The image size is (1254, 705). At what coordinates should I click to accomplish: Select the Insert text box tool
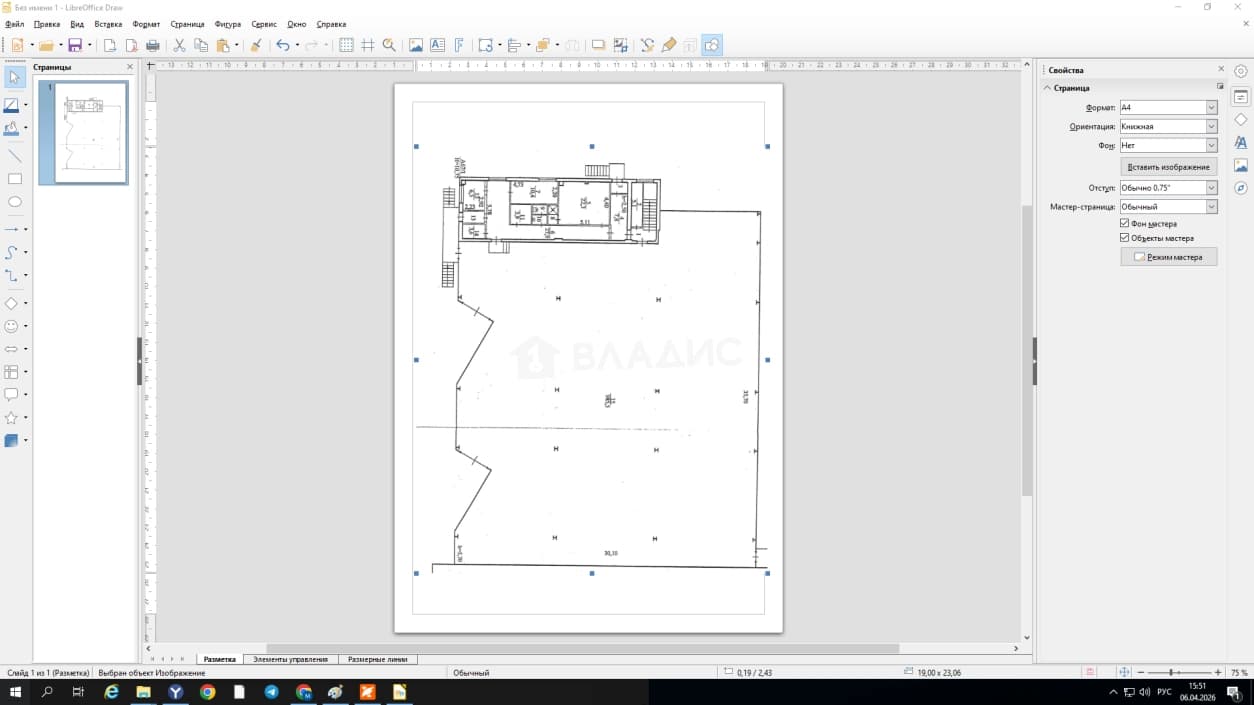click(x=437, y=45)
